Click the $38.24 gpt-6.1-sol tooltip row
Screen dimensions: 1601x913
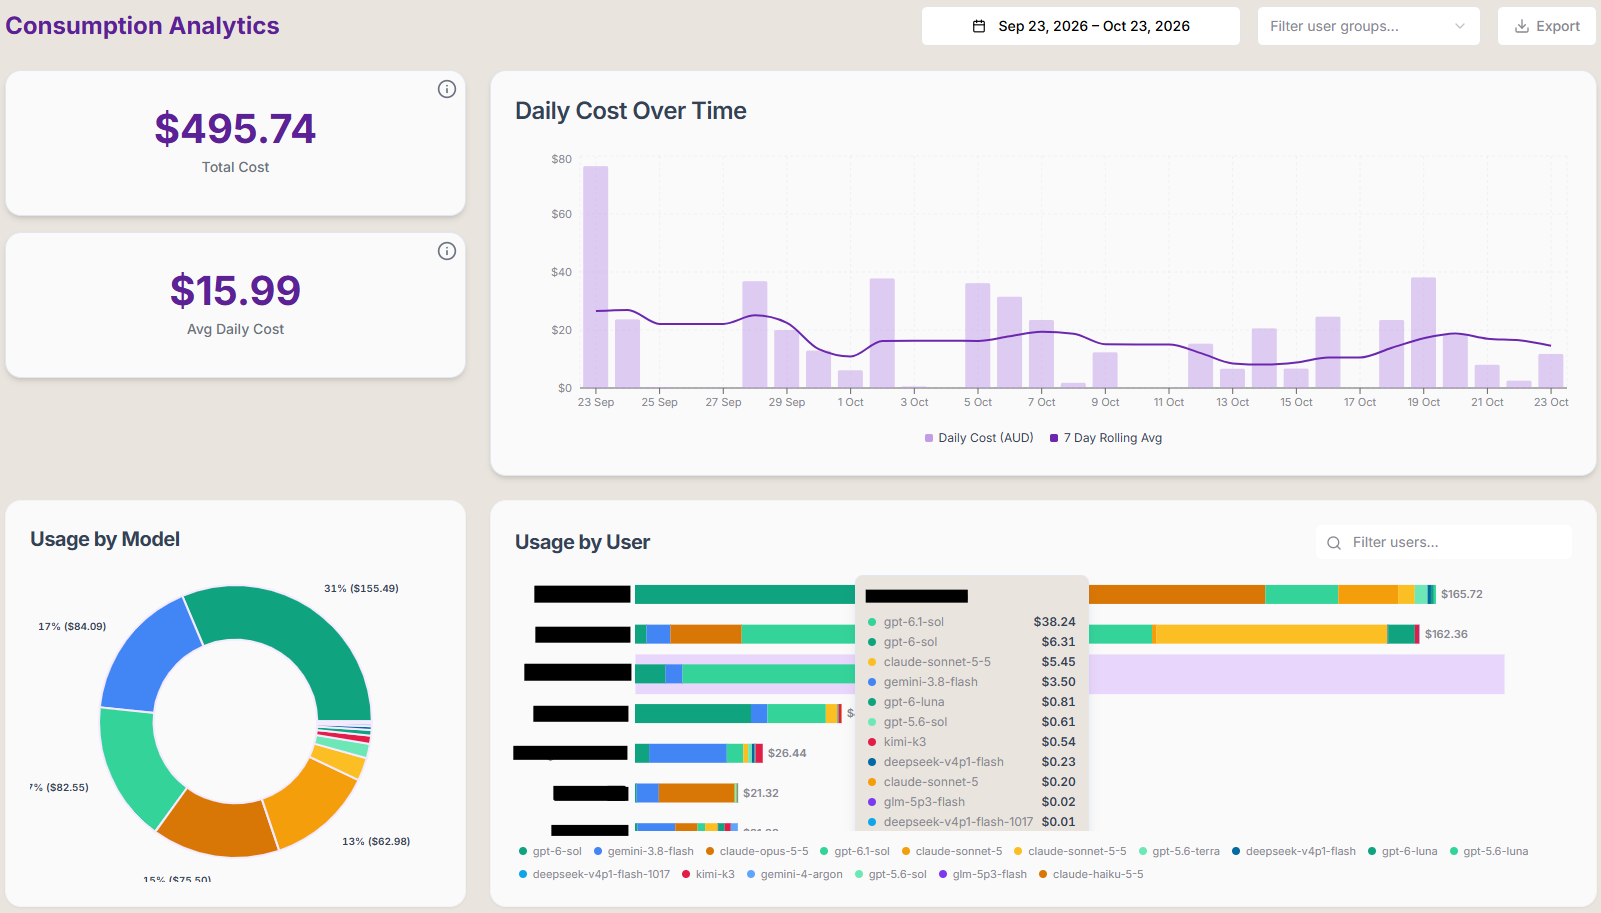pyautogui.click(x=971, y=622)
